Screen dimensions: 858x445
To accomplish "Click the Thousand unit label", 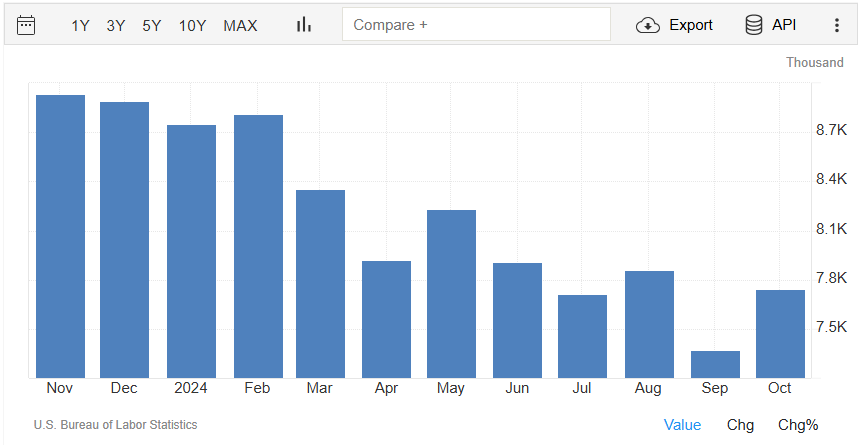I will [x=815, y=62].
